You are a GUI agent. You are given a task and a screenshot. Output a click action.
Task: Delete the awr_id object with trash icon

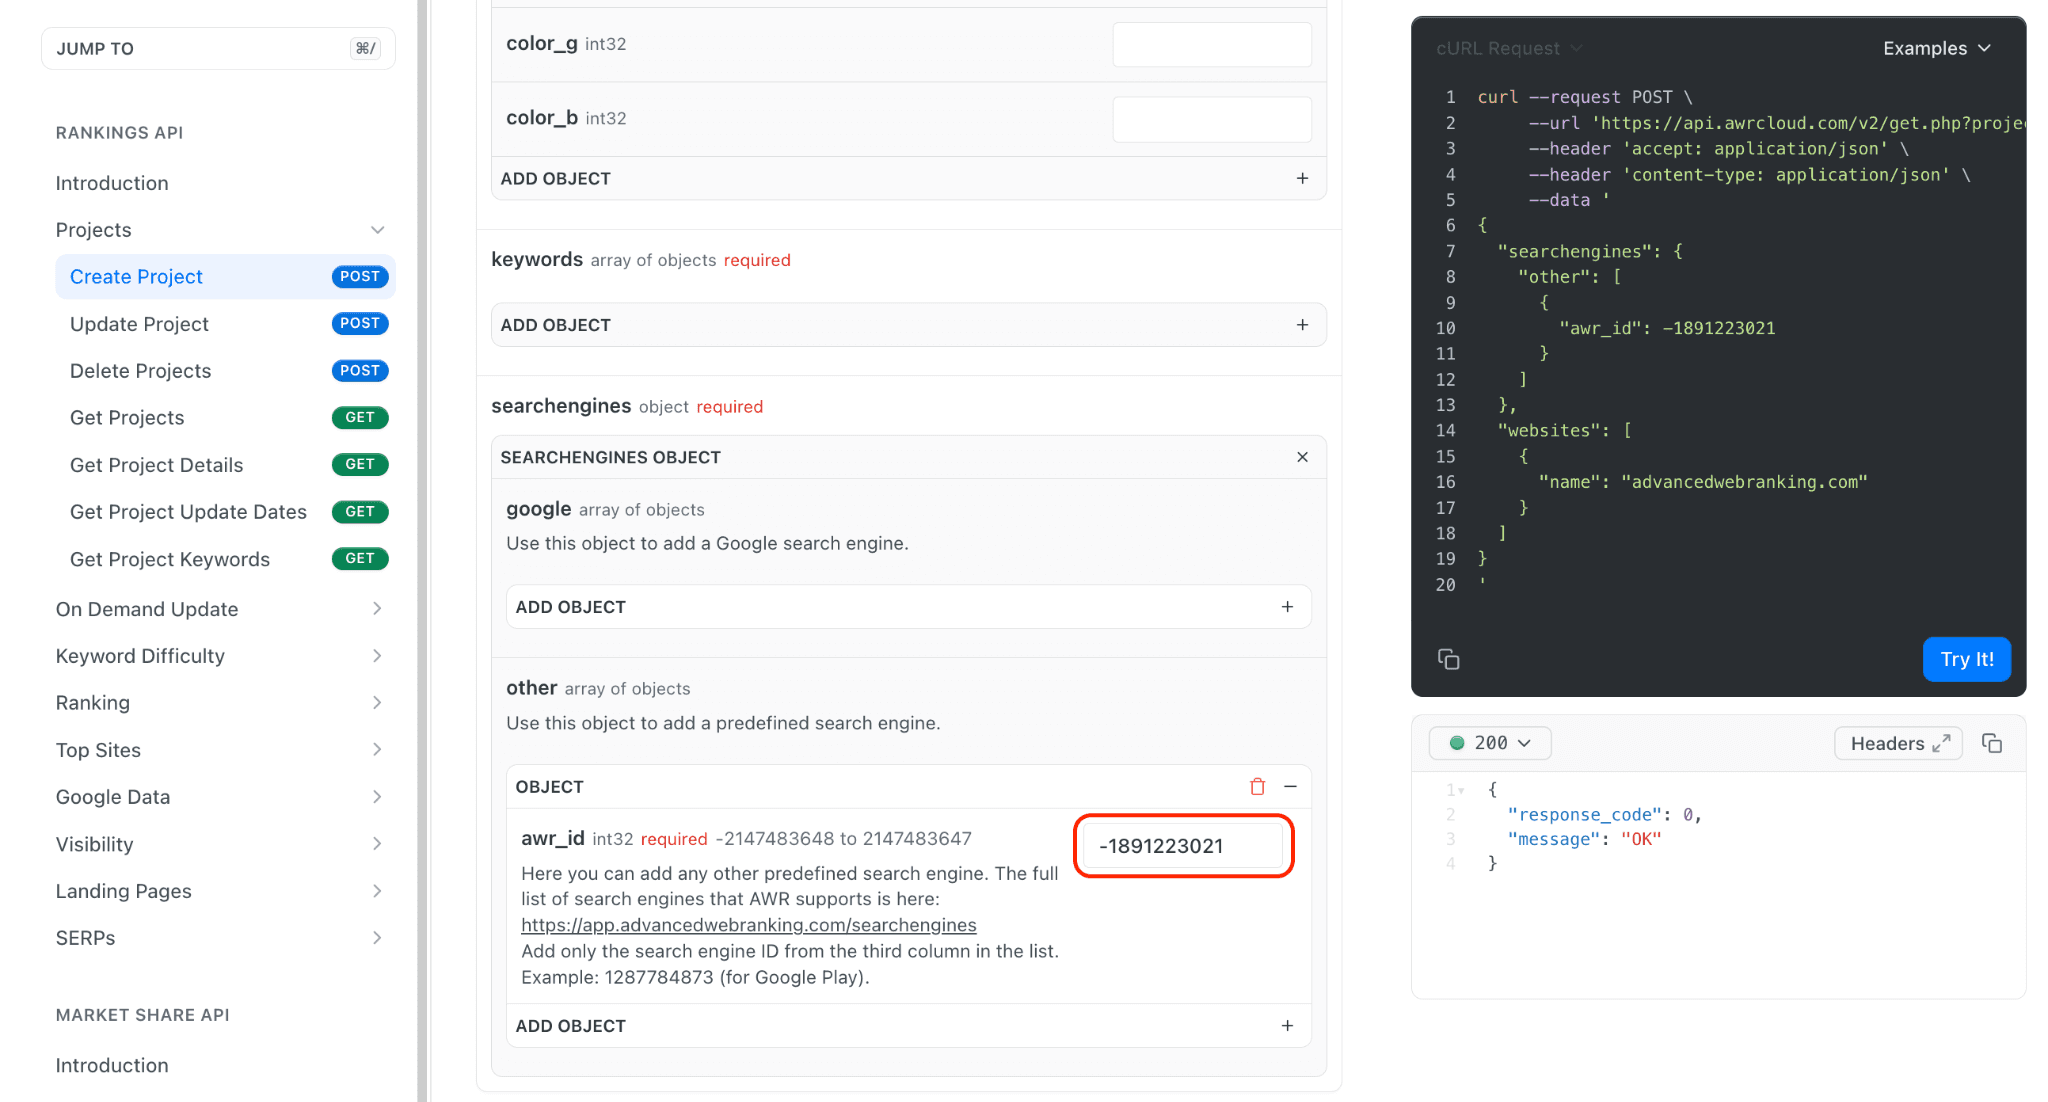pos(1257,787)
